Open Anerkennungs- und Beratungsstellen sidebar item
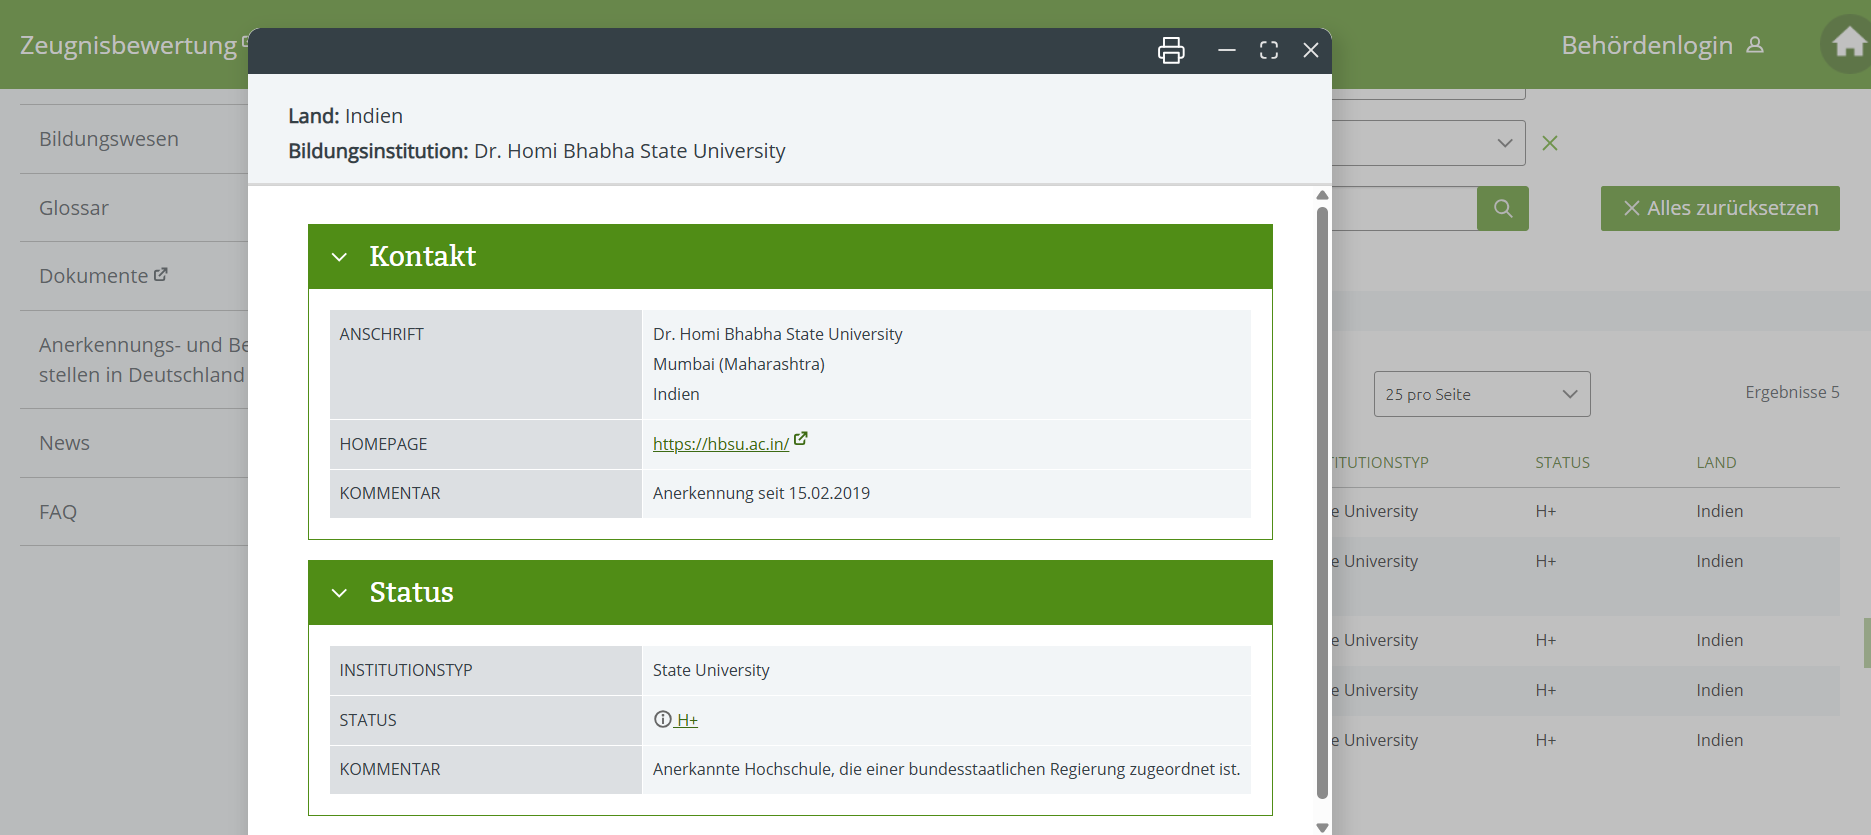The width and height of the screenshot is (1871, 835). pos(143,360)
